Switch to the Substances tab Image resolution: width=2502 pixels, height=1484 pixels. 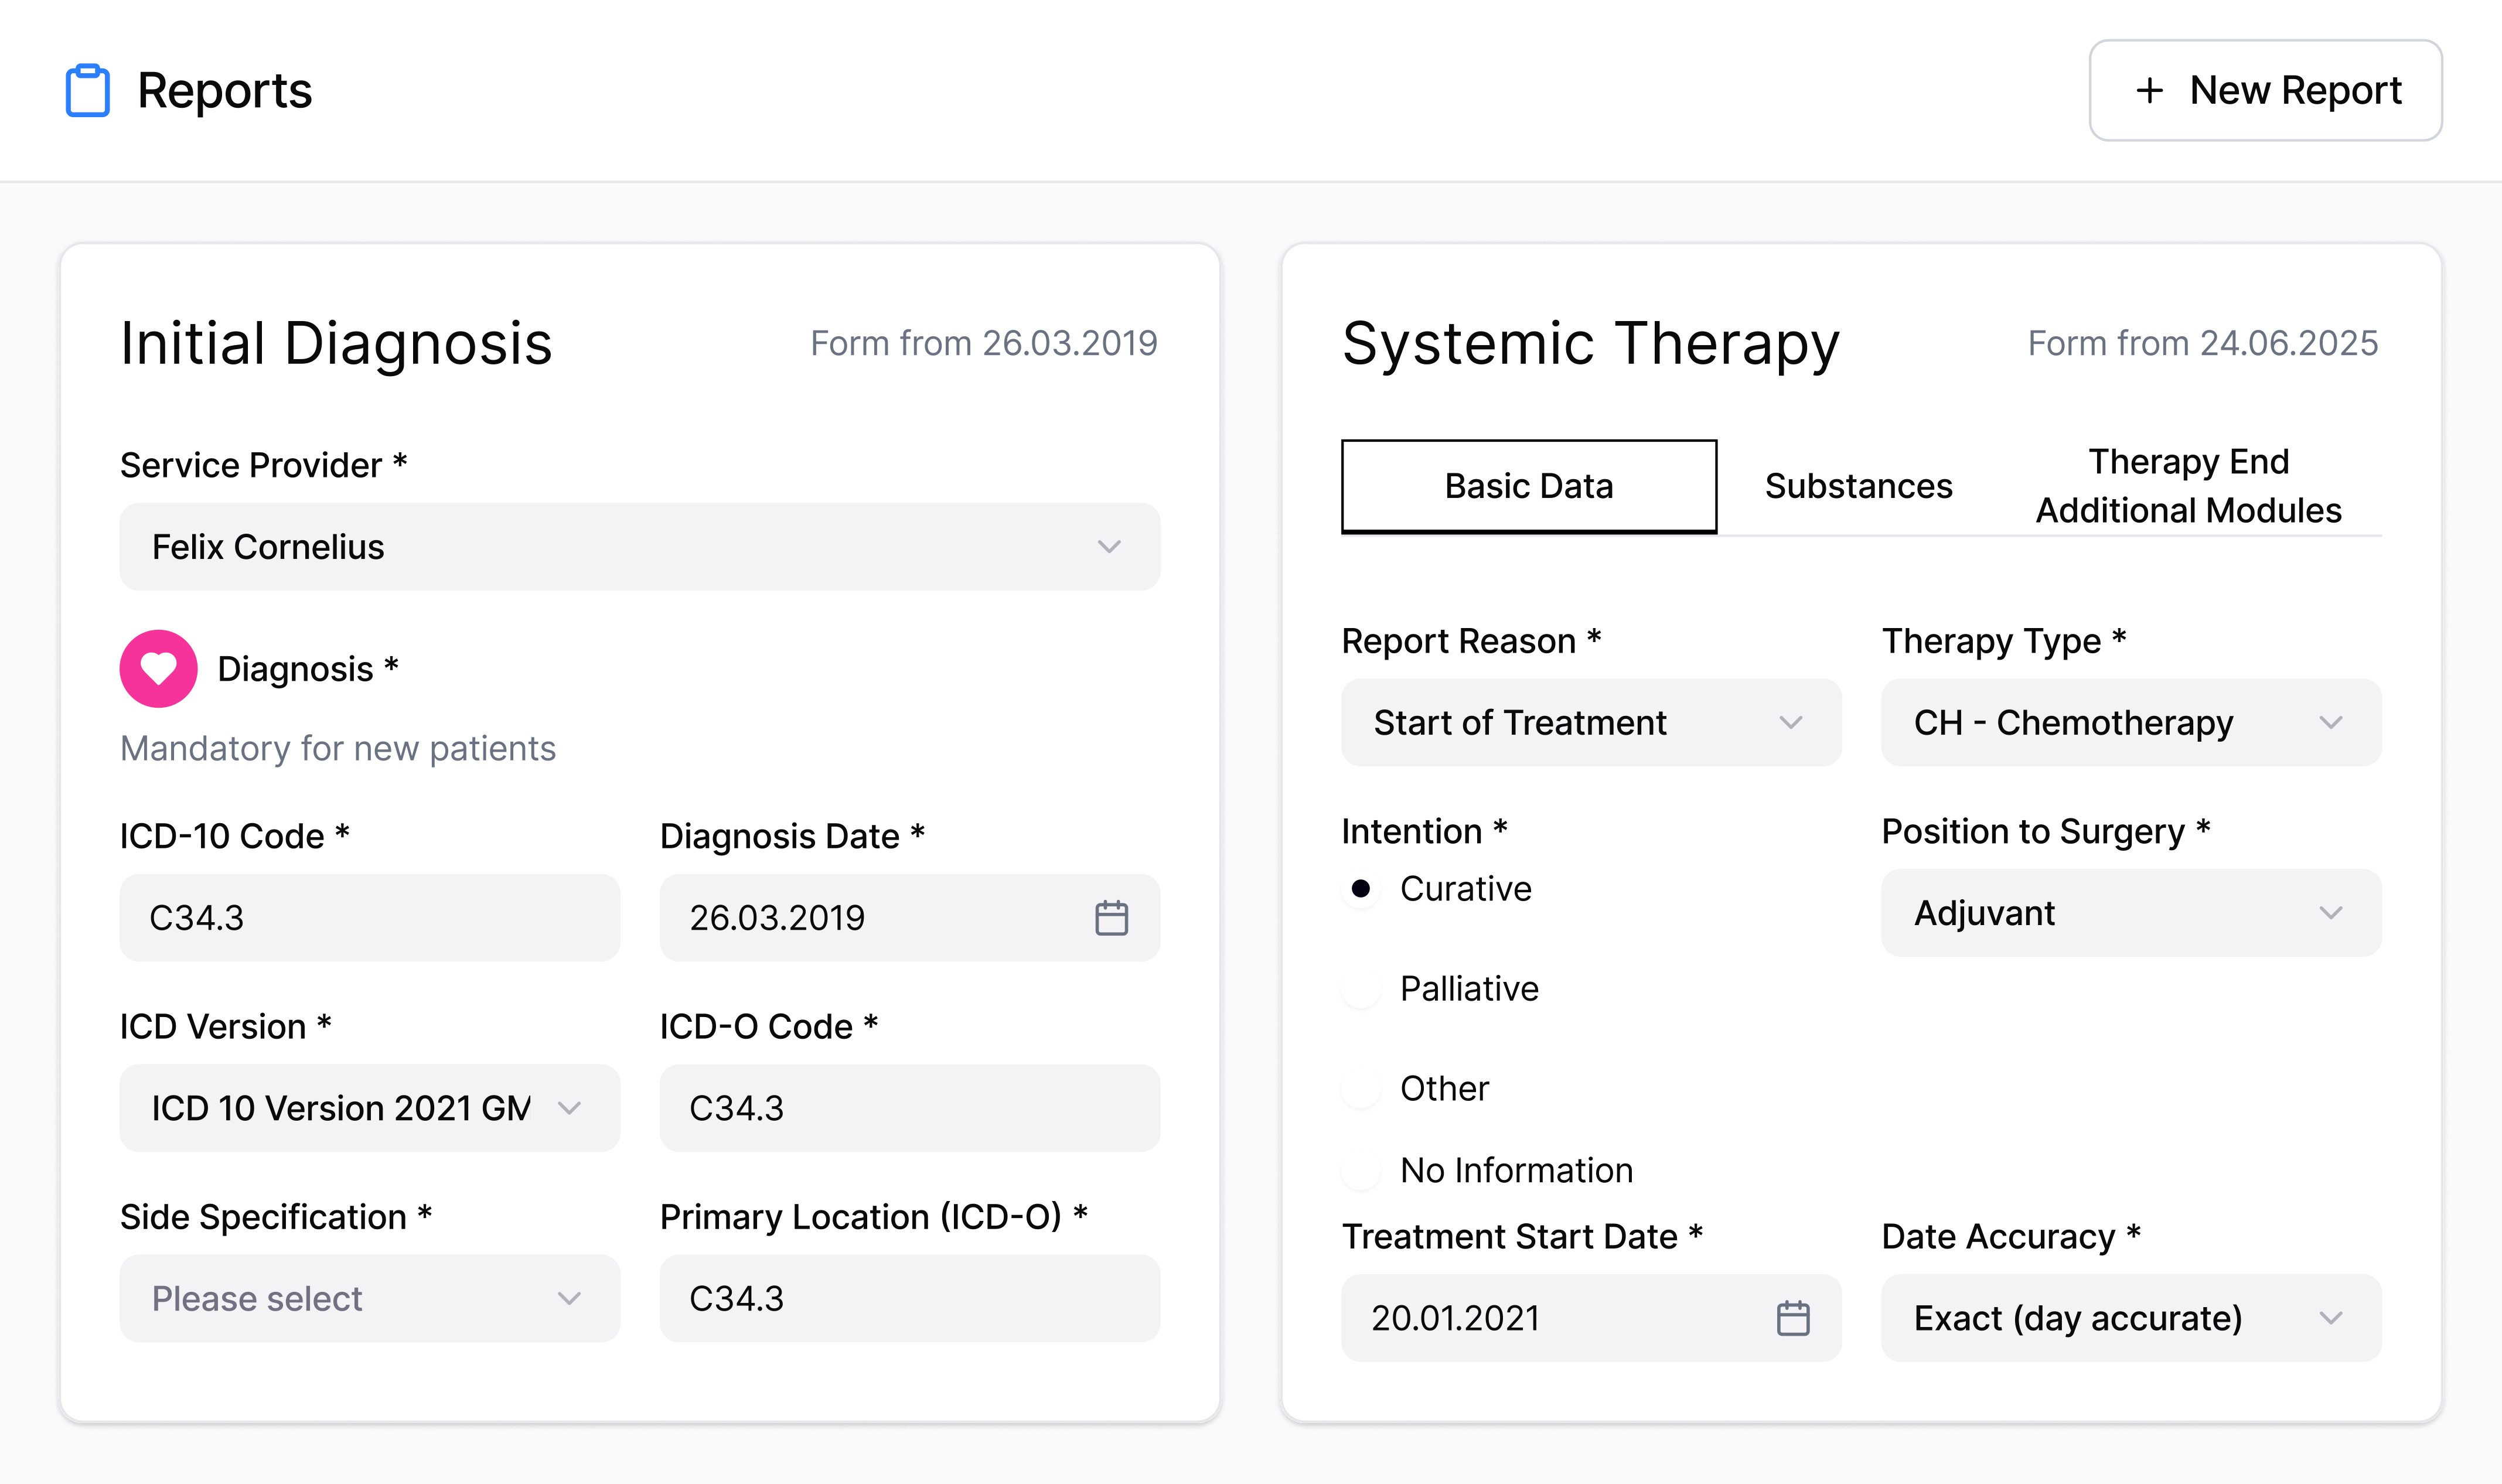pos(1857,486)
